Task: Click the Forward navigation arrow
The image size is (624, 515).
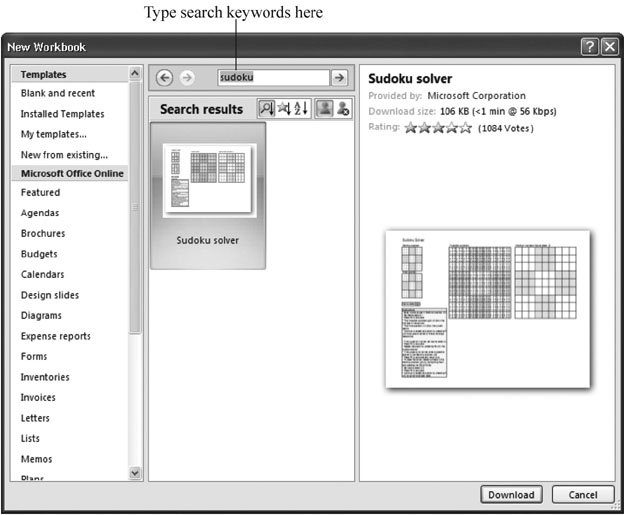Action: click(186, 78)
